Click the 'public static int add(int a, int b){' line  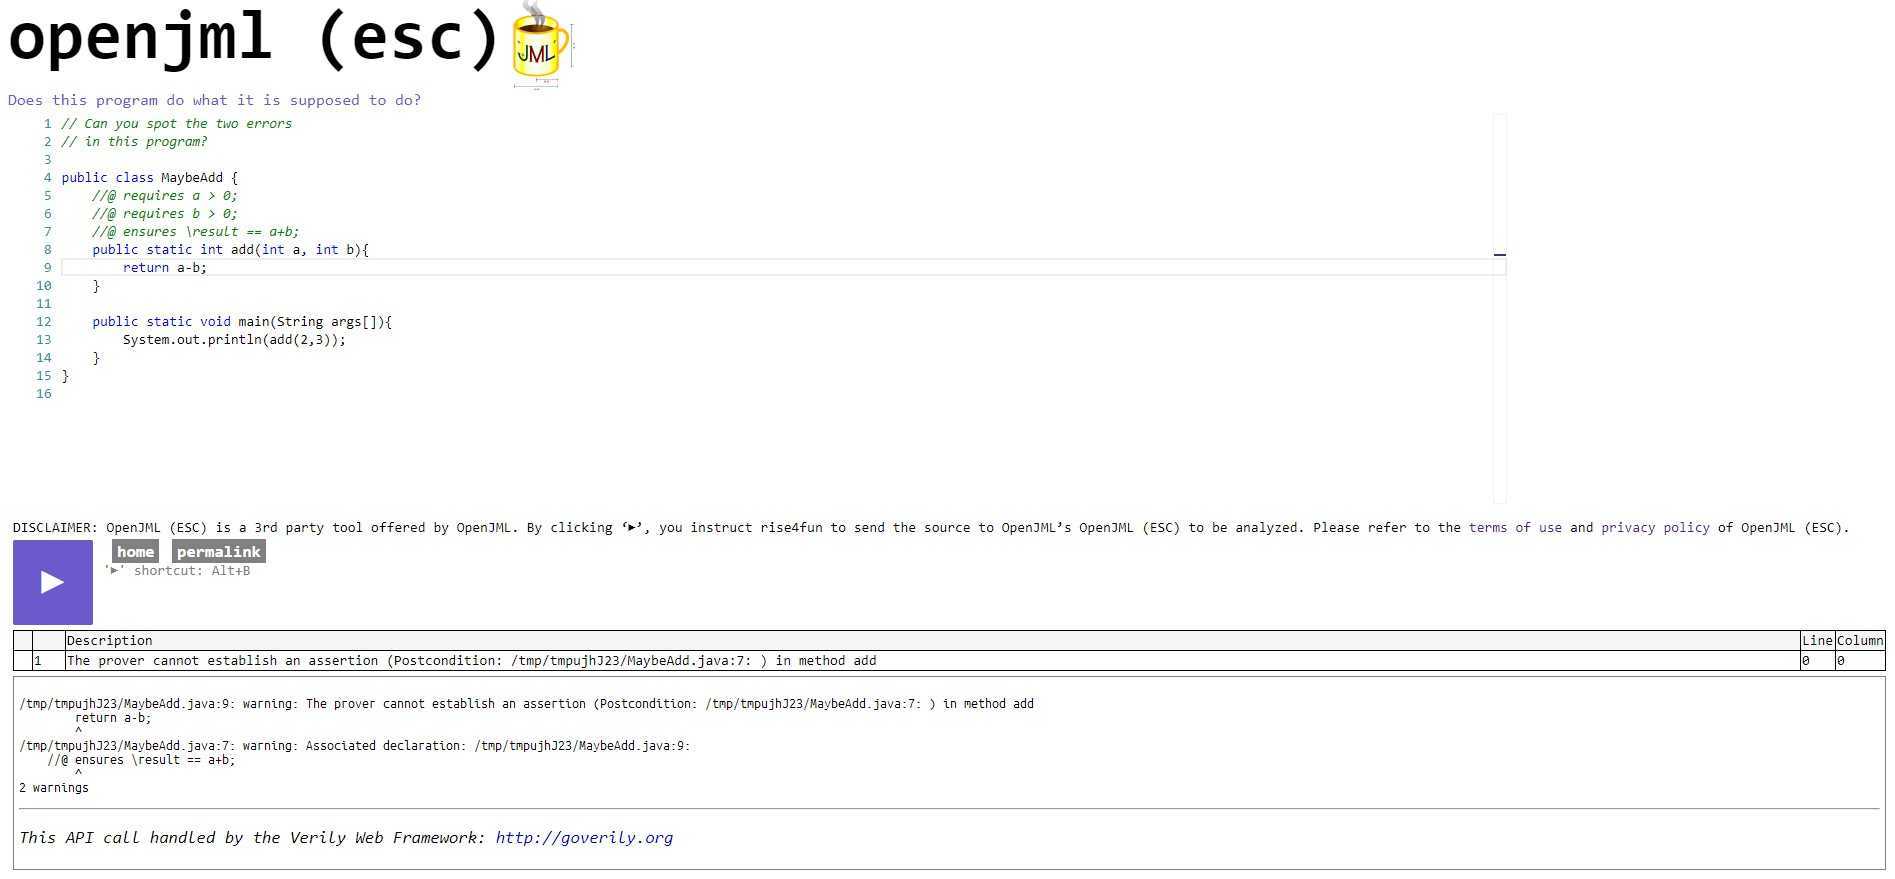coord(230,250)
